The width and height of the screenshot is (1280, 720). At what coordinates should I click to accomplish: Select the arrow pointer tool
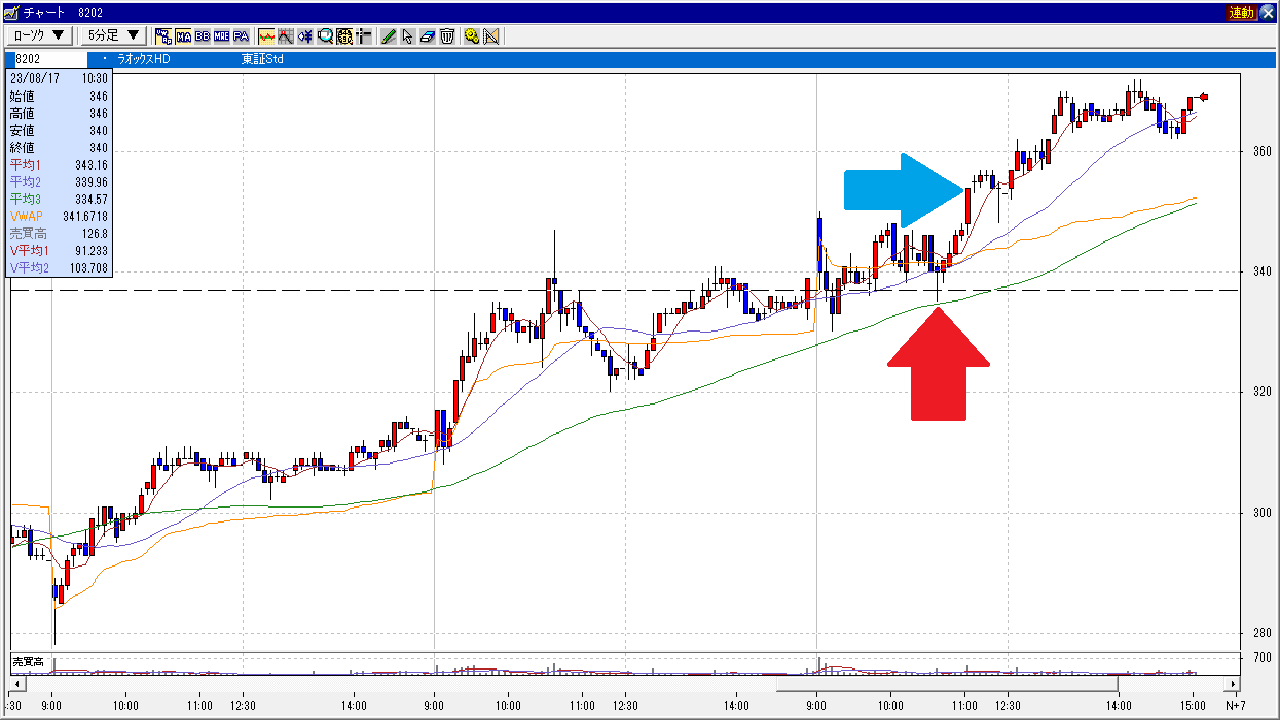[407, 36]
